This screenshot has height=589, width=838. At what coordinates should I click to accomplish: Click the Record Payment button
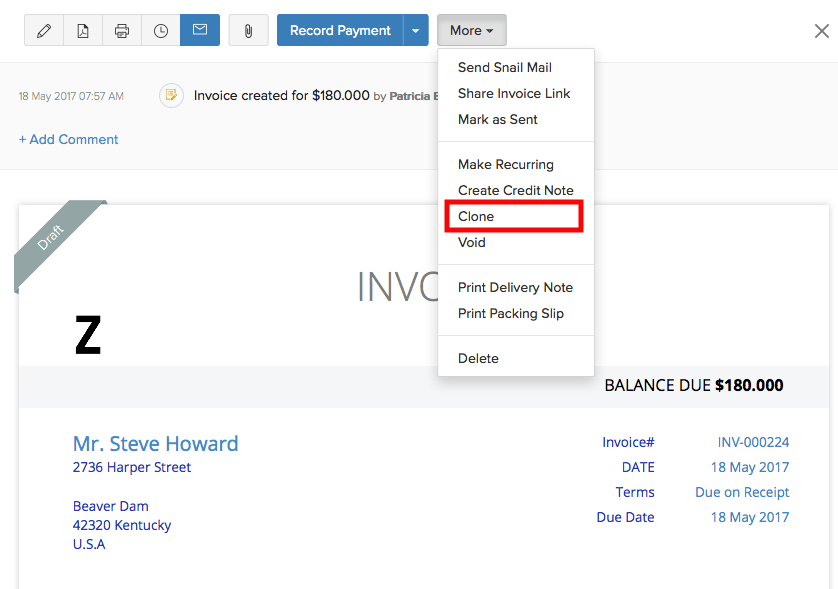[x=339, y=30]
